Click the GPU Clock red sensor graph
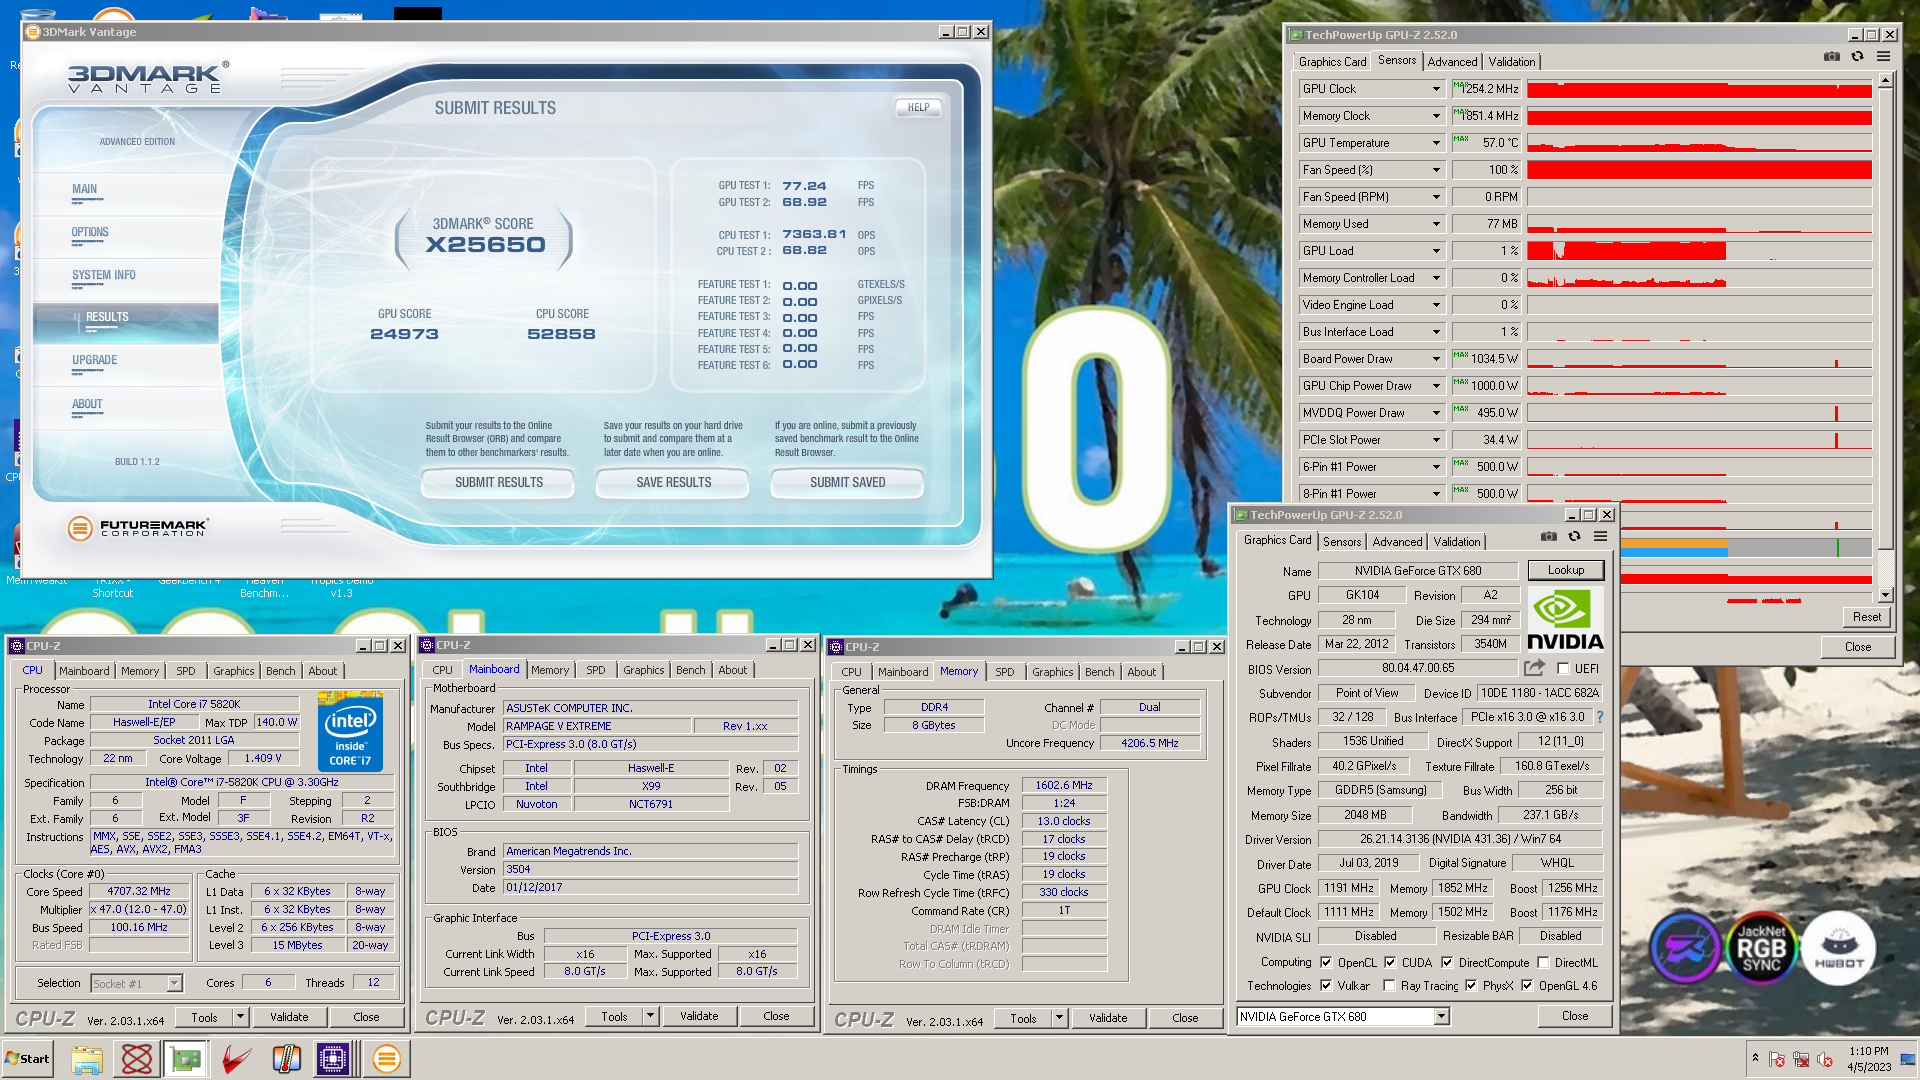 tap(1699, 89)
